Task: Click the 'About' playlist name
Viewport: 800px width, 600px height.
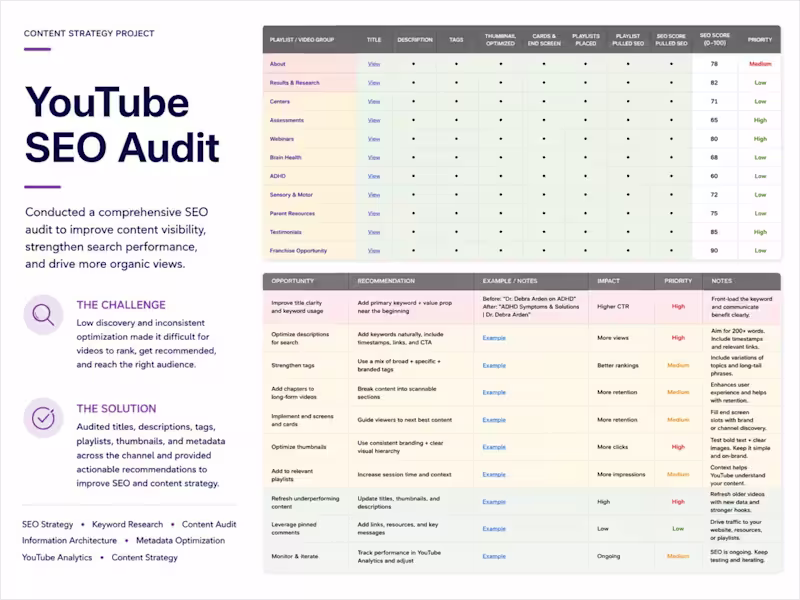Action: click(x=278, y=64)
